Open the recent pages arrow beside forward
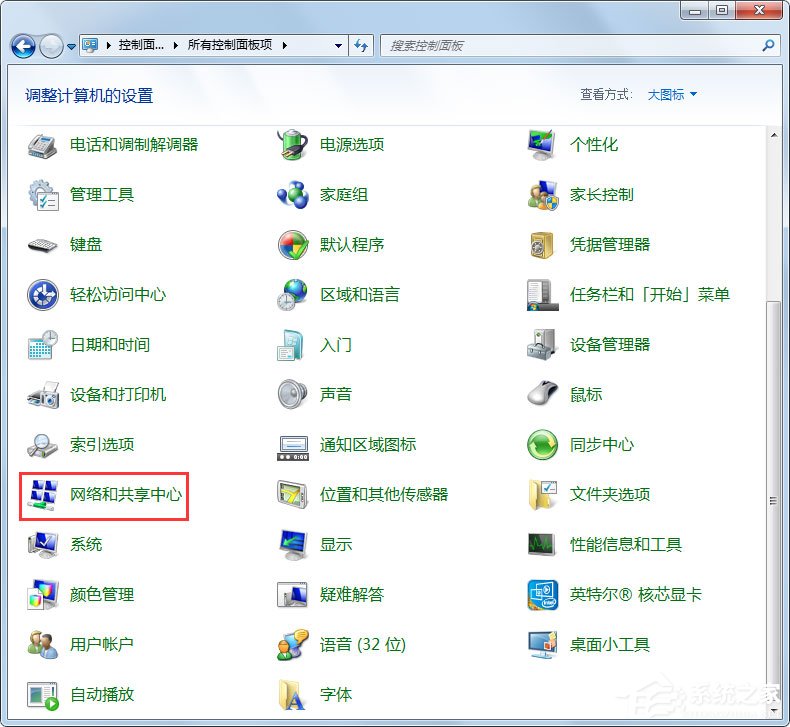 [x=71, y=46]
